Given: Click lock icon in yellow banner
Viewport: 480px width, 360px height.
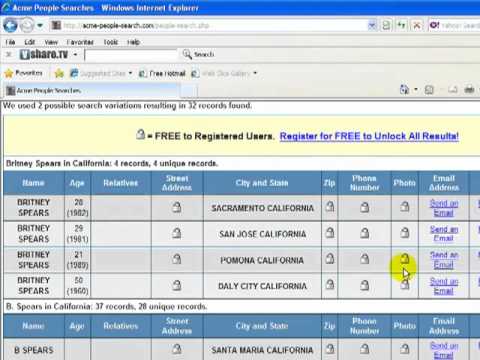Looking at the screenshot, I should tap(141, 134).
